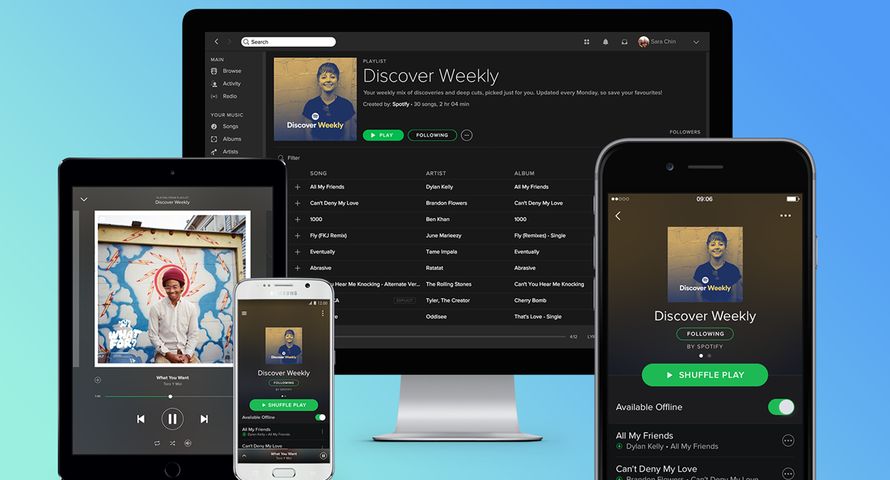Pause from Samsung phone mini player
Screen dimensions: 890x480
(x=323, y=456)
